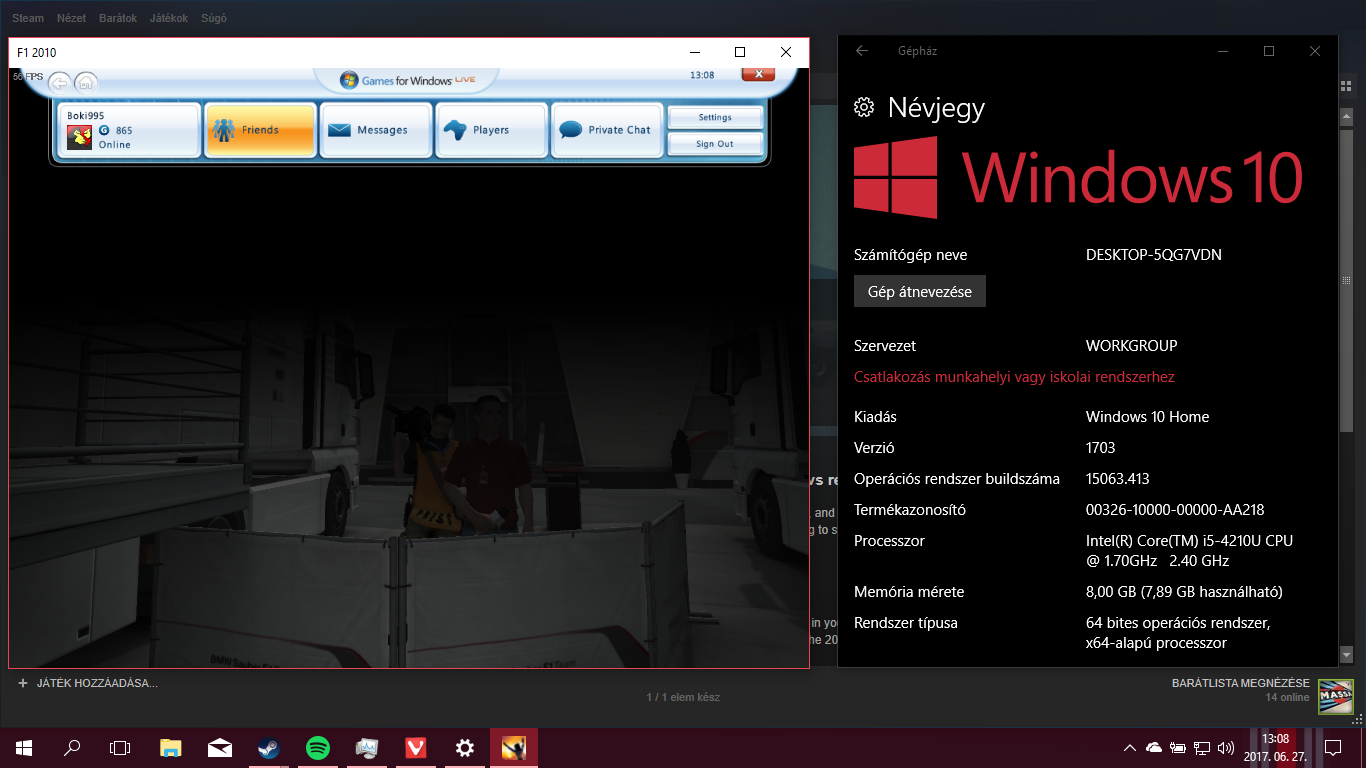Go back in the Games for Windows Live overlay
1366x768 pixels.
tap(60, 84)
